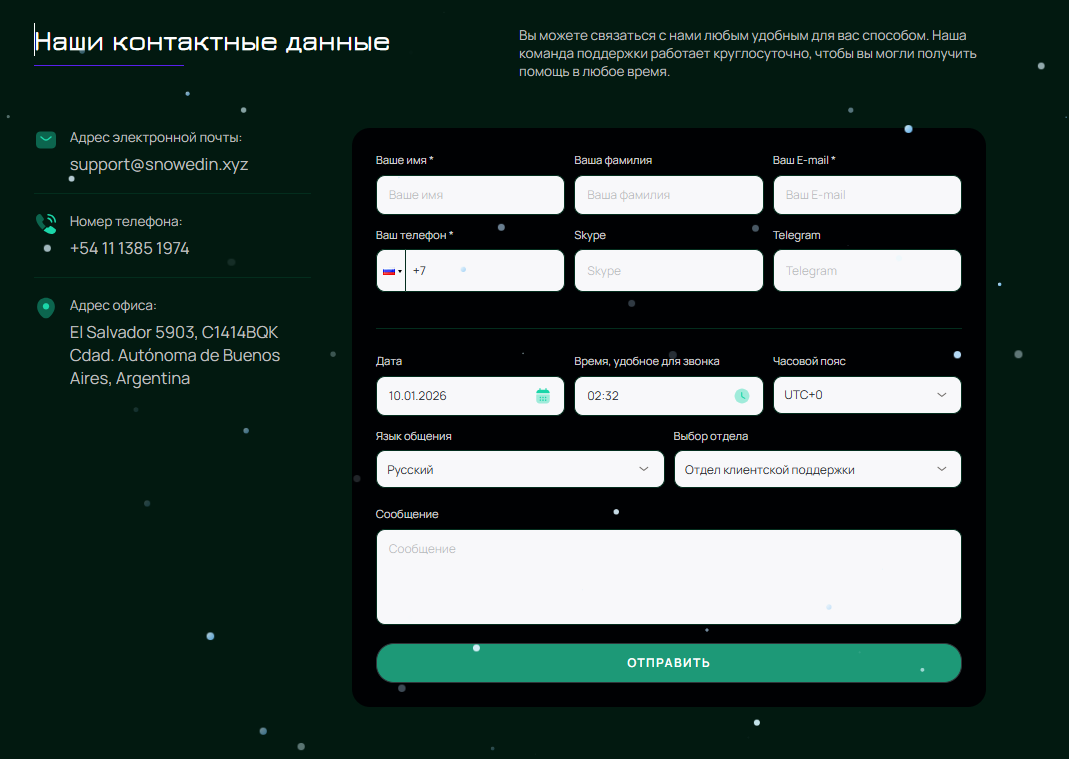Click the label Выбор отдела
The image size is (1069, 759).
pyautogui.click(x=710, y=436)
